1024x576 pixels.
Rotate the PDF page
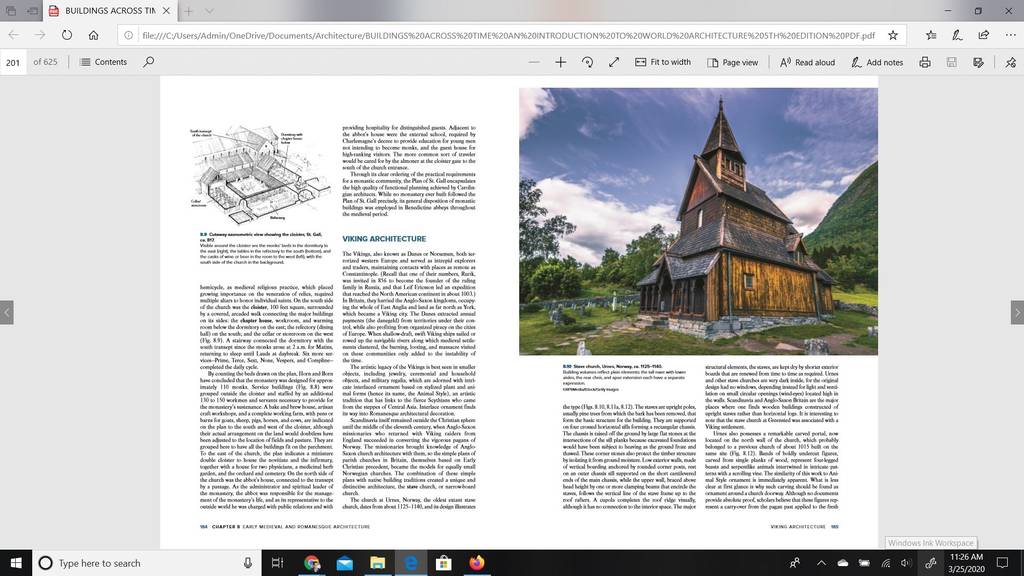point(587,62)
